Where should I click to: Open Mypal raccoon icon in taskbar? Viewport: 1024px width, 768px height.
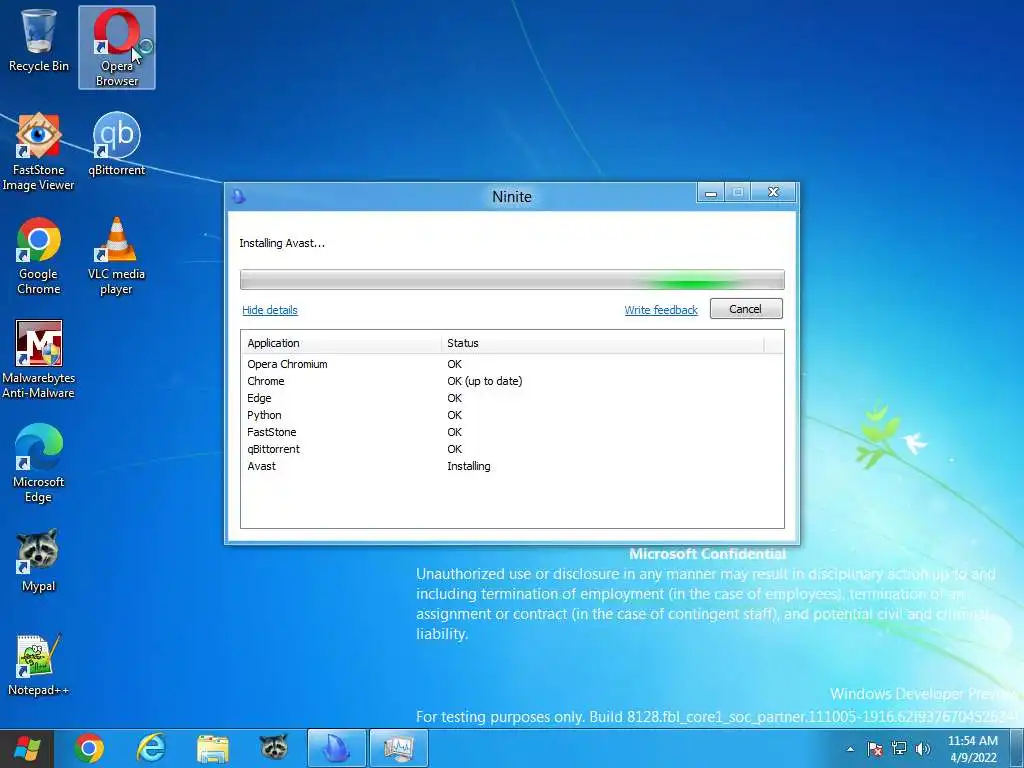(274, 748)
